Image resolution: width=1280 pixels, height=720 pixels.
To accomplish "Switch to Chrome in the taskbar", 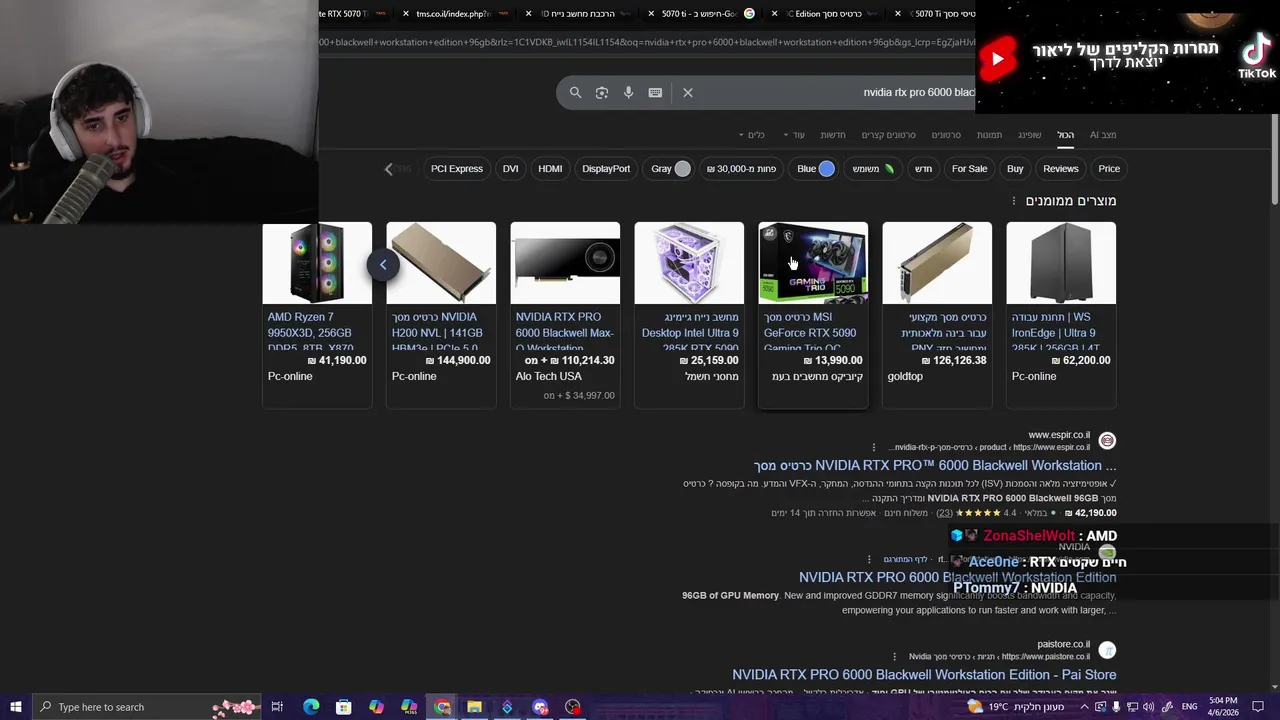I will pyautogui.click(x=442, y=707).
